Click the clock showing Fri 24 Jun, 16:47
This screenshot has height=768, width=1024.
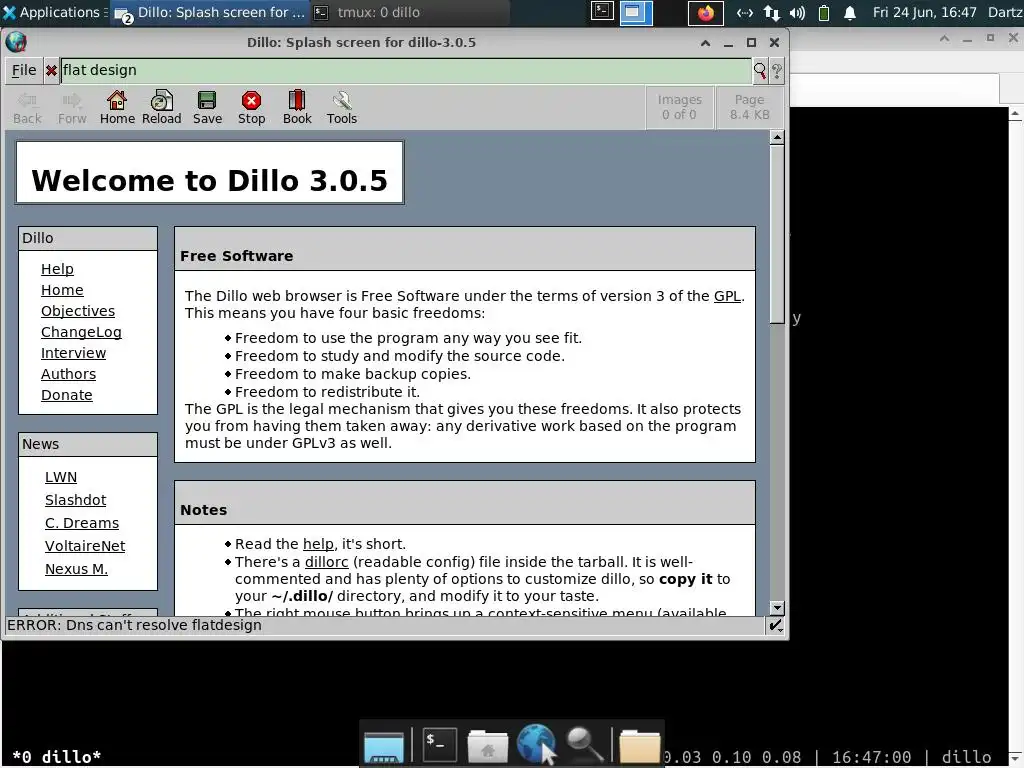pyautogui.click(x=924, y=12)
